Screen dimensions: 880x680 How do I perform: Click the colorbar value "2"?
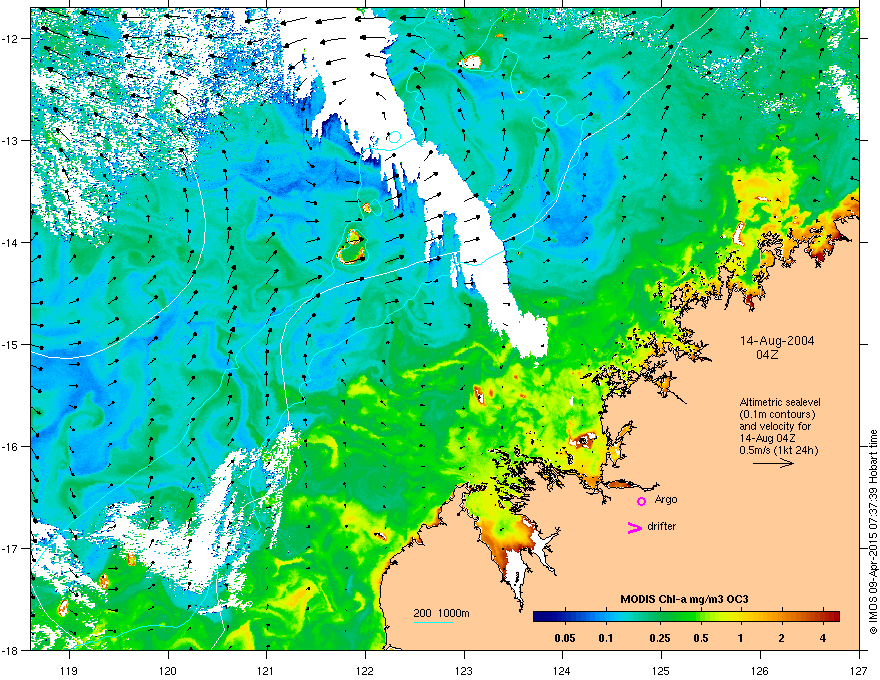click(x=781, y=638)
